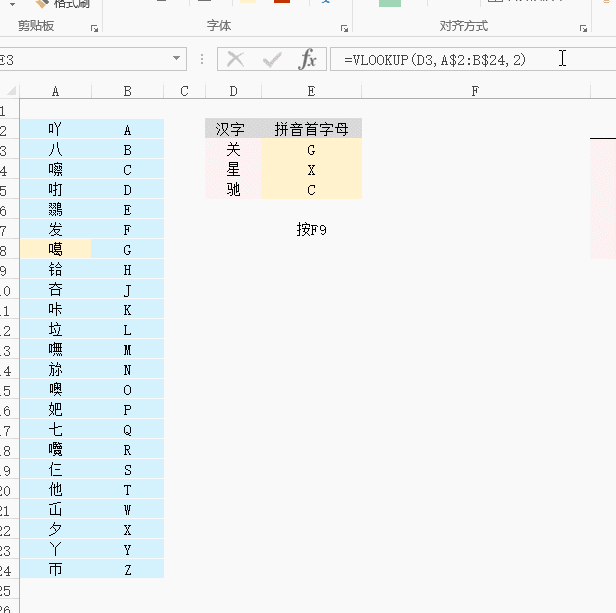Open the 对齐方式 alignment dialog launcher
This screenshot has height=613, width=616.
[583, 28]
